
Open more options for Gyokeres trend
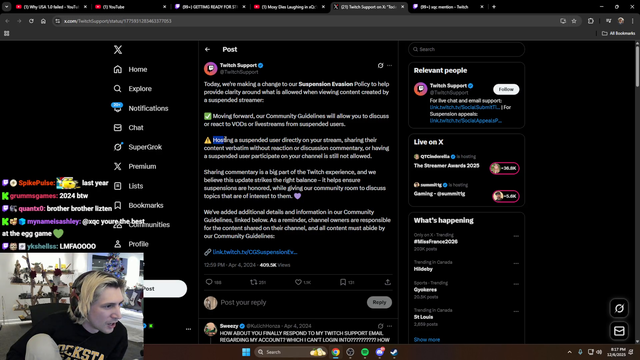(x=516, y=284)
